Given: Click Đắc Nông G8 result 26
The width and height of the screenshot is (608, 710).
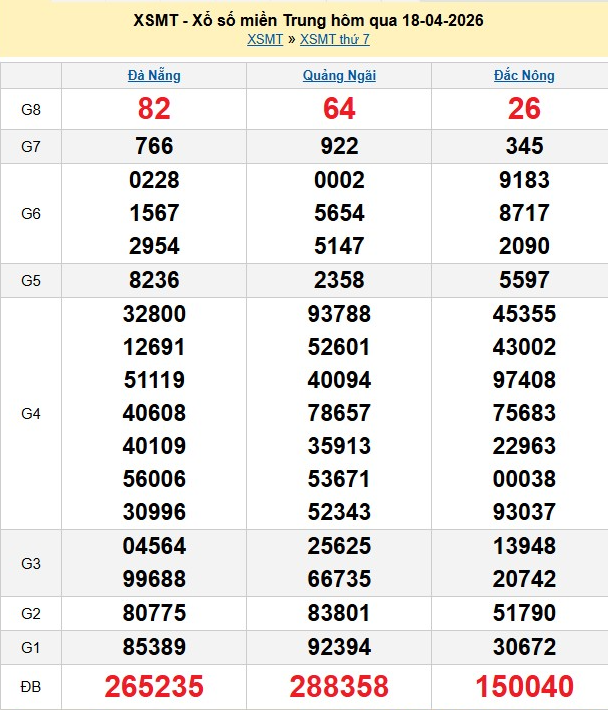Looking at the screenshot, I should [x=524, y=109].
